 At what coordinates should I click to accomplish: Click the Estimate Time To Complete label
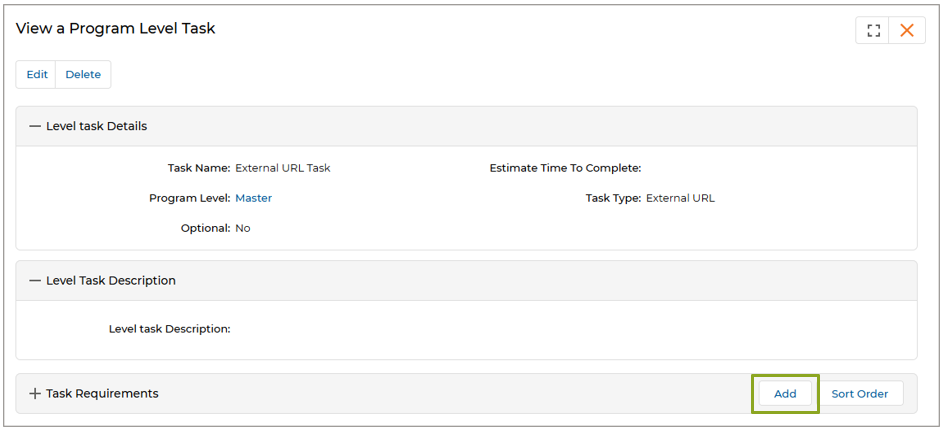coord(565,168)
